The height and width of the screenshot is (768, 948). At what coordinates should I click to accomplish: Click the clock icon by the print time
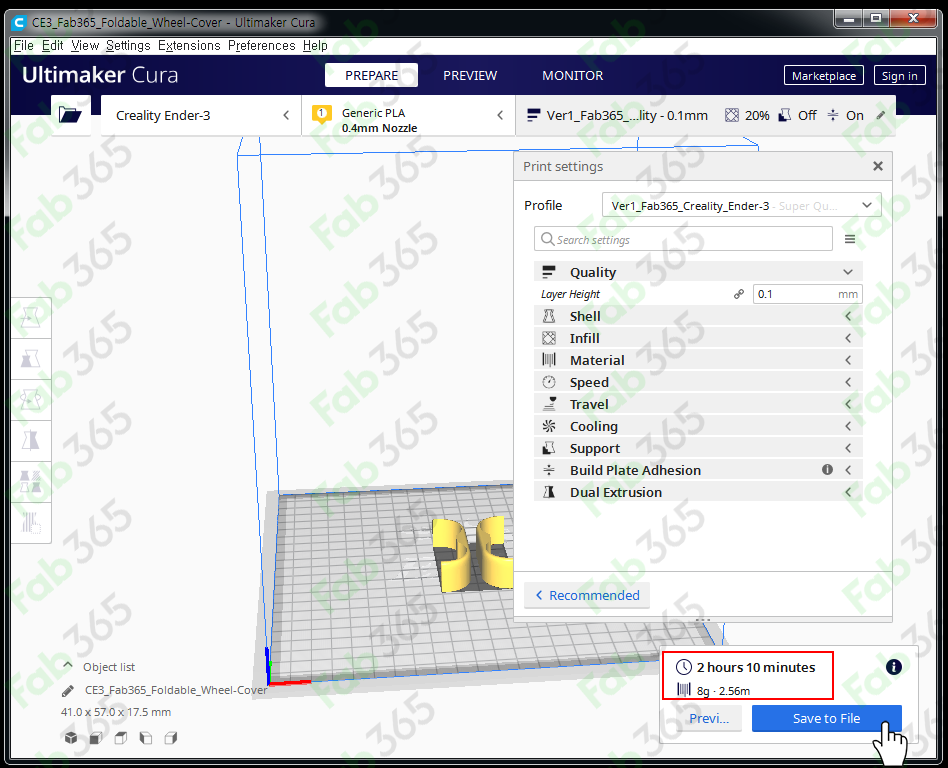pos(684,667)
